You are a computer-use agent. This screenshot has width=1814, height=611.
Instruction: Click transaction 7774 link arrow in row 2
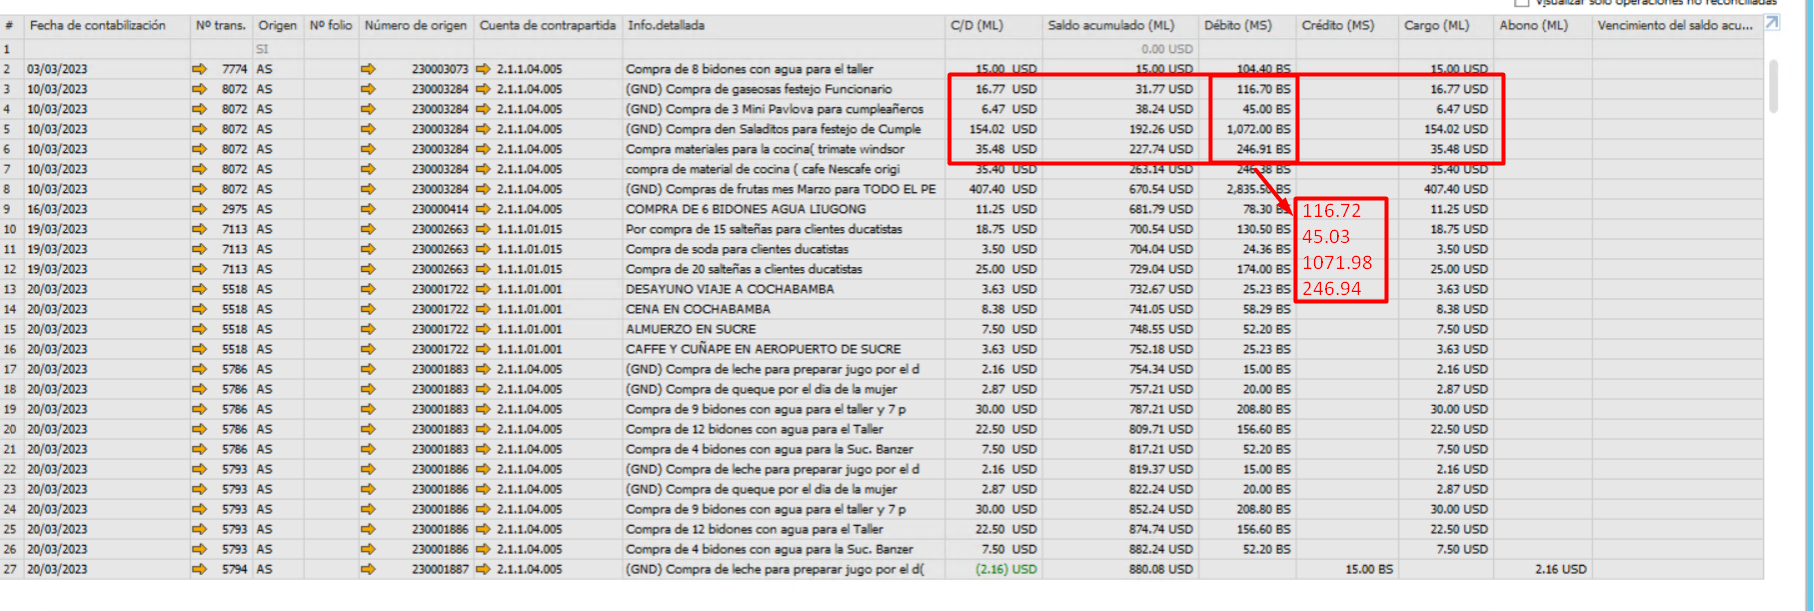(199, 69)
